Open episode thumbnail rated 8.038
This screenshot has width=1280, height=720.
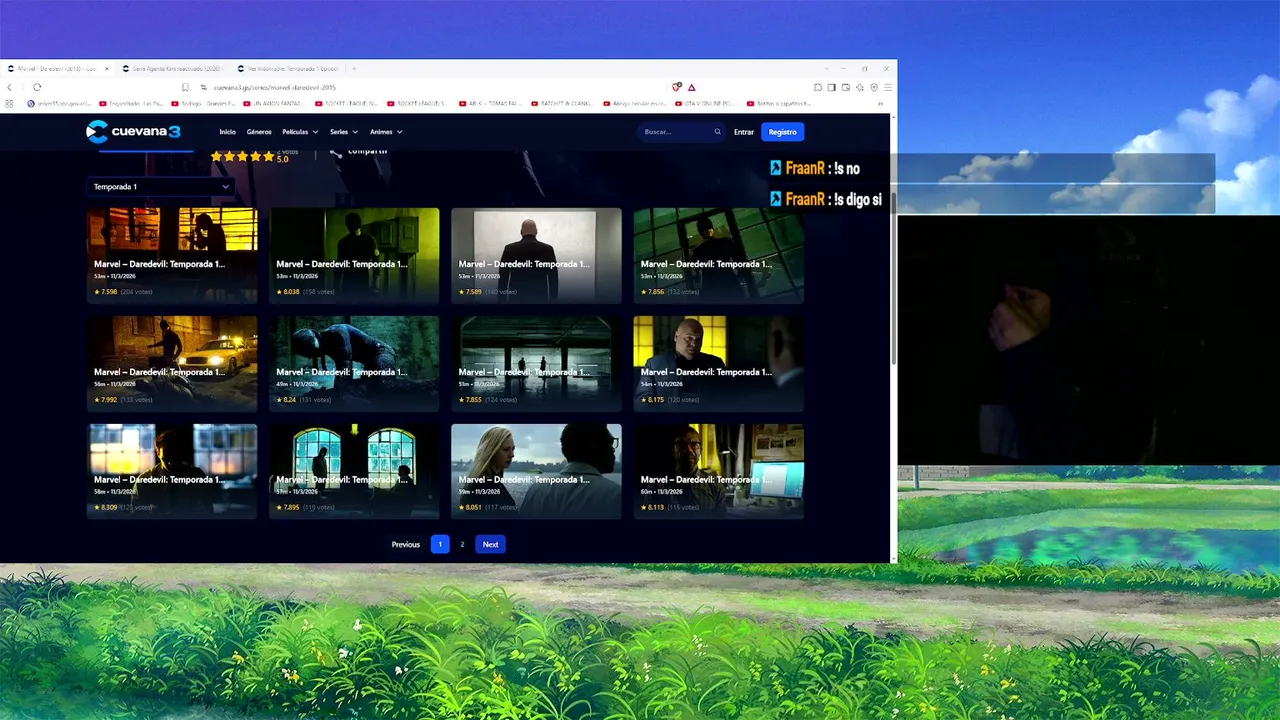tap(354, 255)
